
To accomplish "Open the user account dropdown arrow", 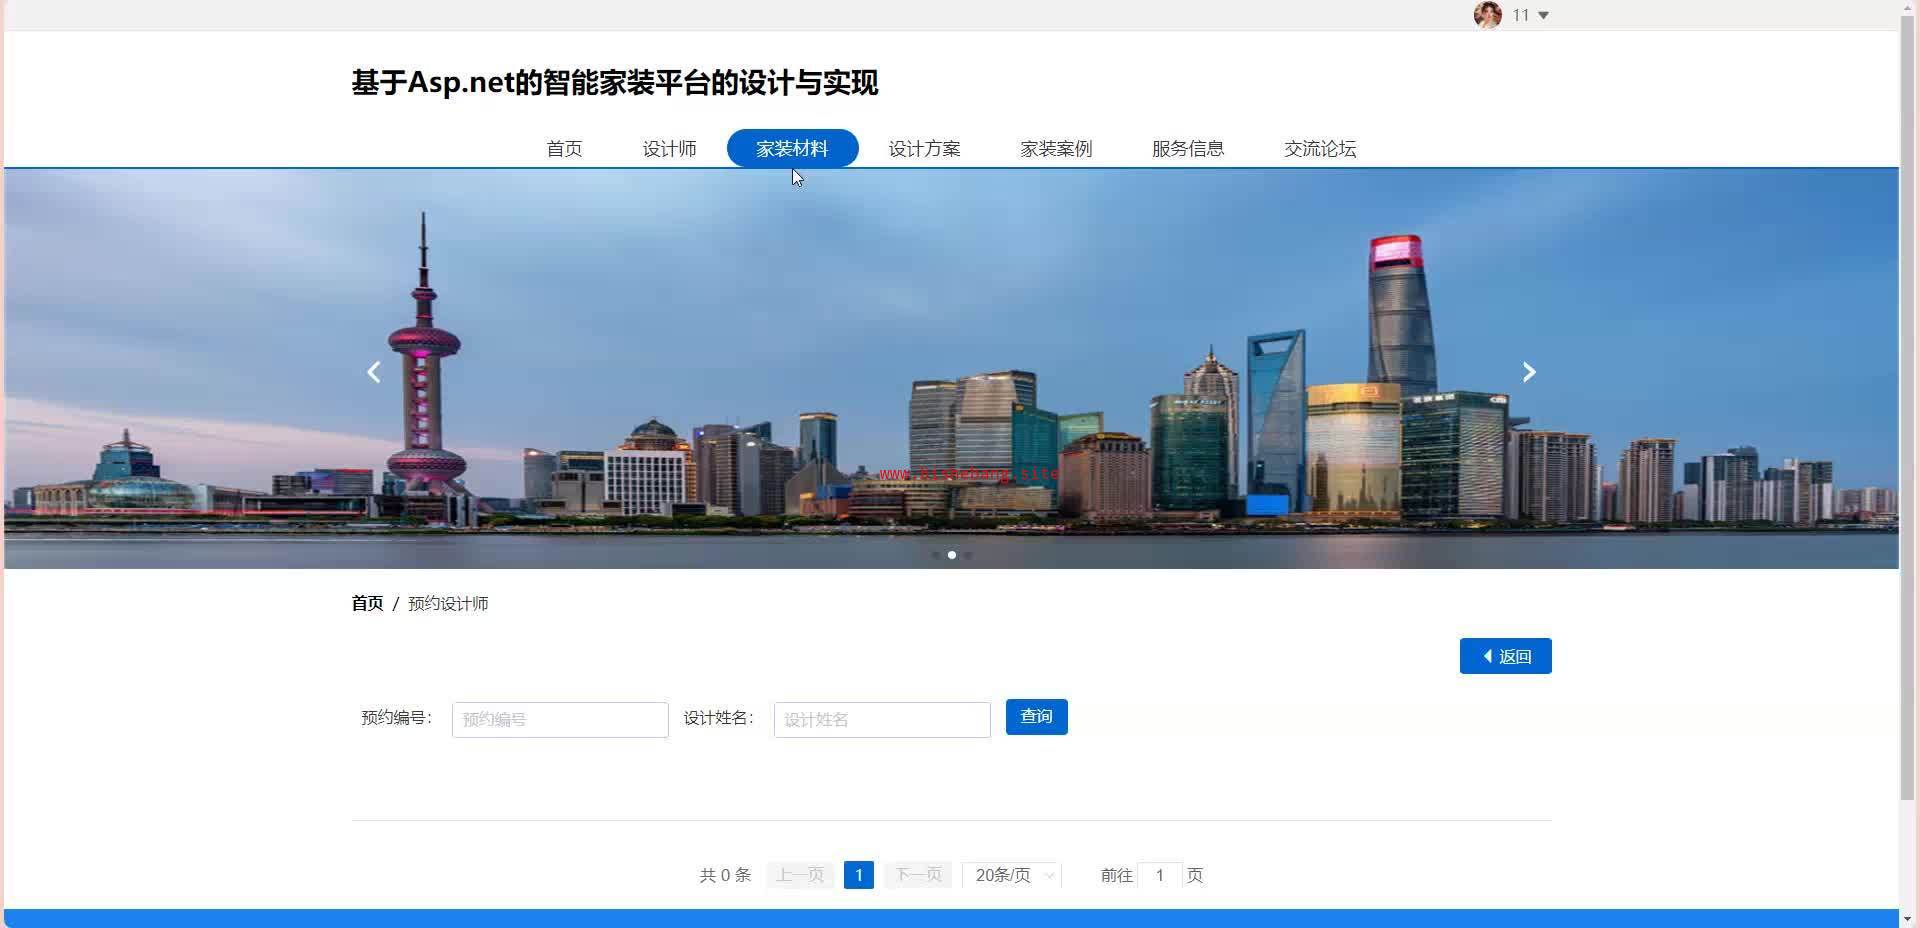I will [1543, 15].
